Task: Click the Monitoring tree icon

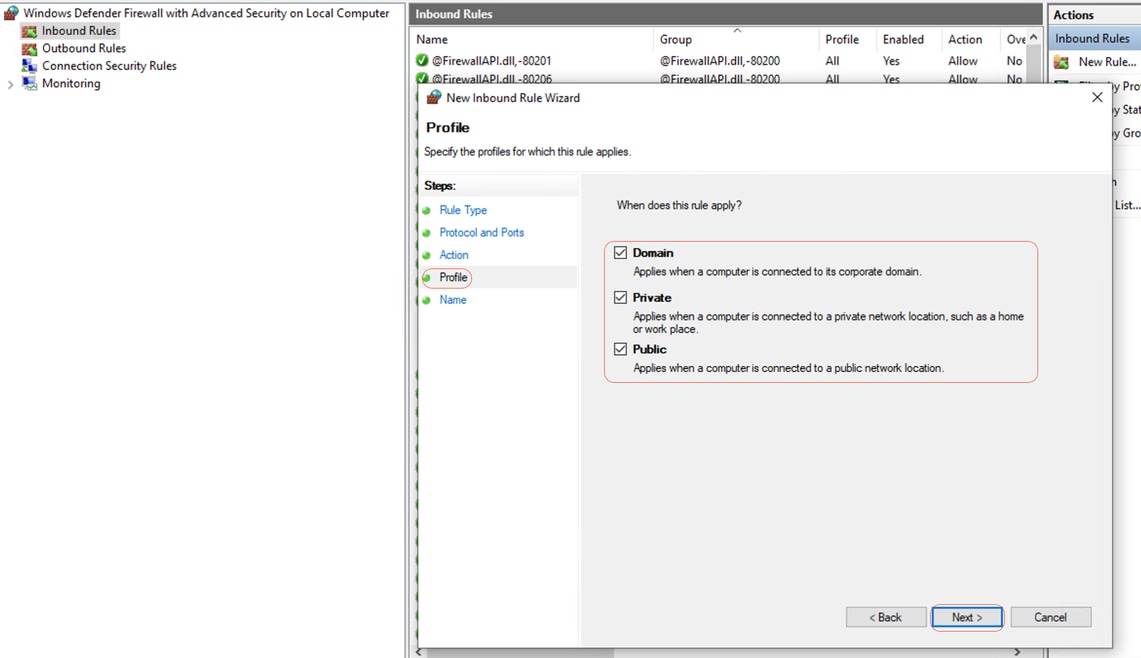Action: [29, 83]
